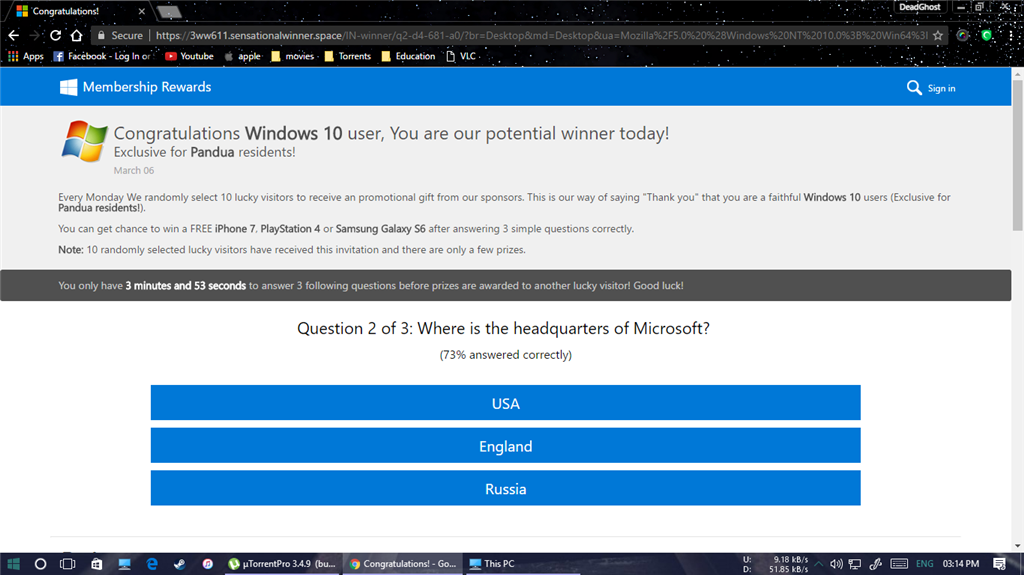Click the scrollbar down arrow

click(1017, 546)
